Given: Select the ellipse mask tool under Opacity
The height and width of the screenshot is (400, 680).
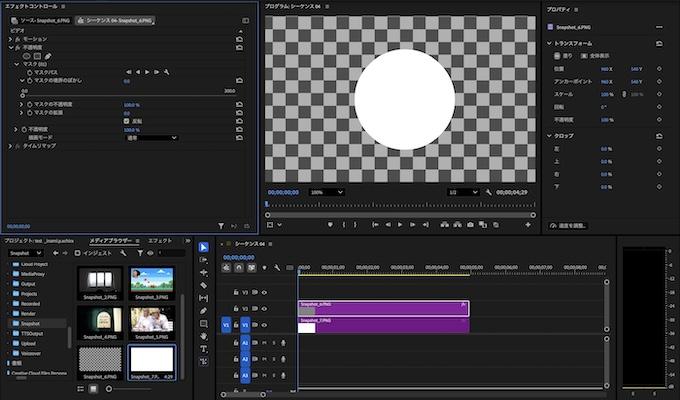Looking at the screenshot, I should coord(28,55).
